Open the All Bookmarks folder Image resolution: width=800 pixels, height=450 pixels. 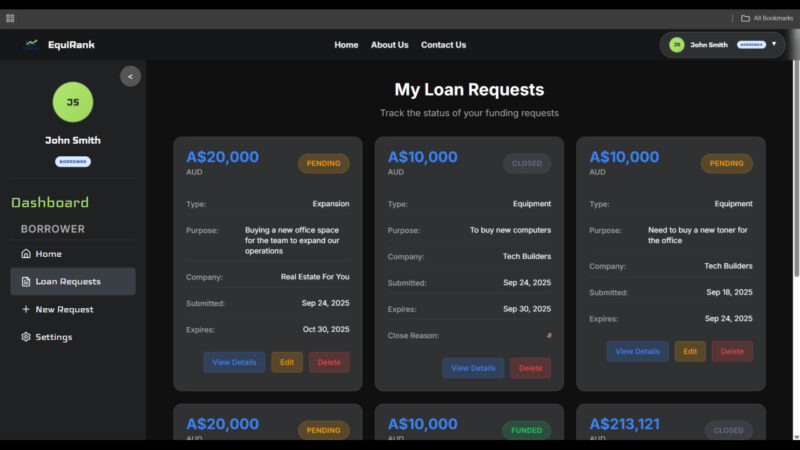point(767,18)
